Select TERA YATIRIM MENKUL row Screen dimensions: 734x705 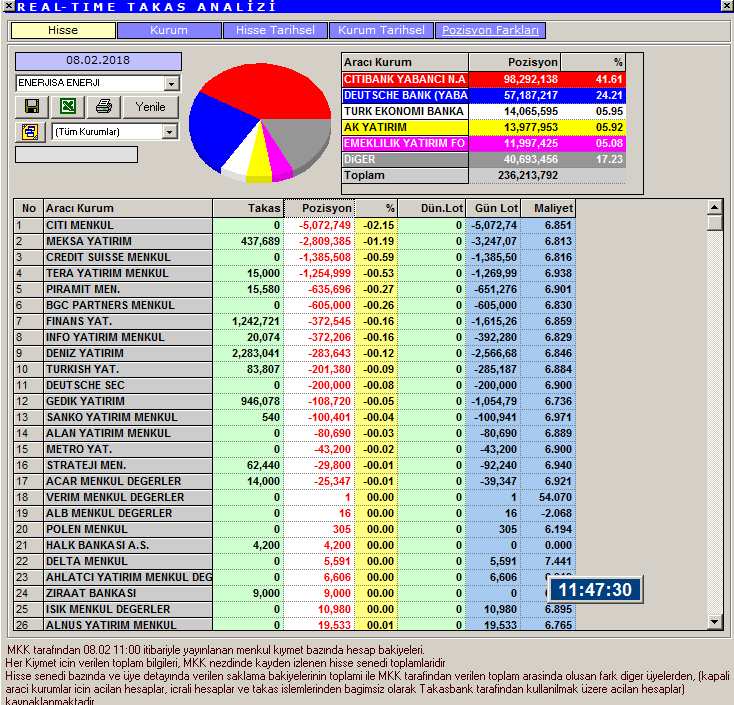click(295, 273)
